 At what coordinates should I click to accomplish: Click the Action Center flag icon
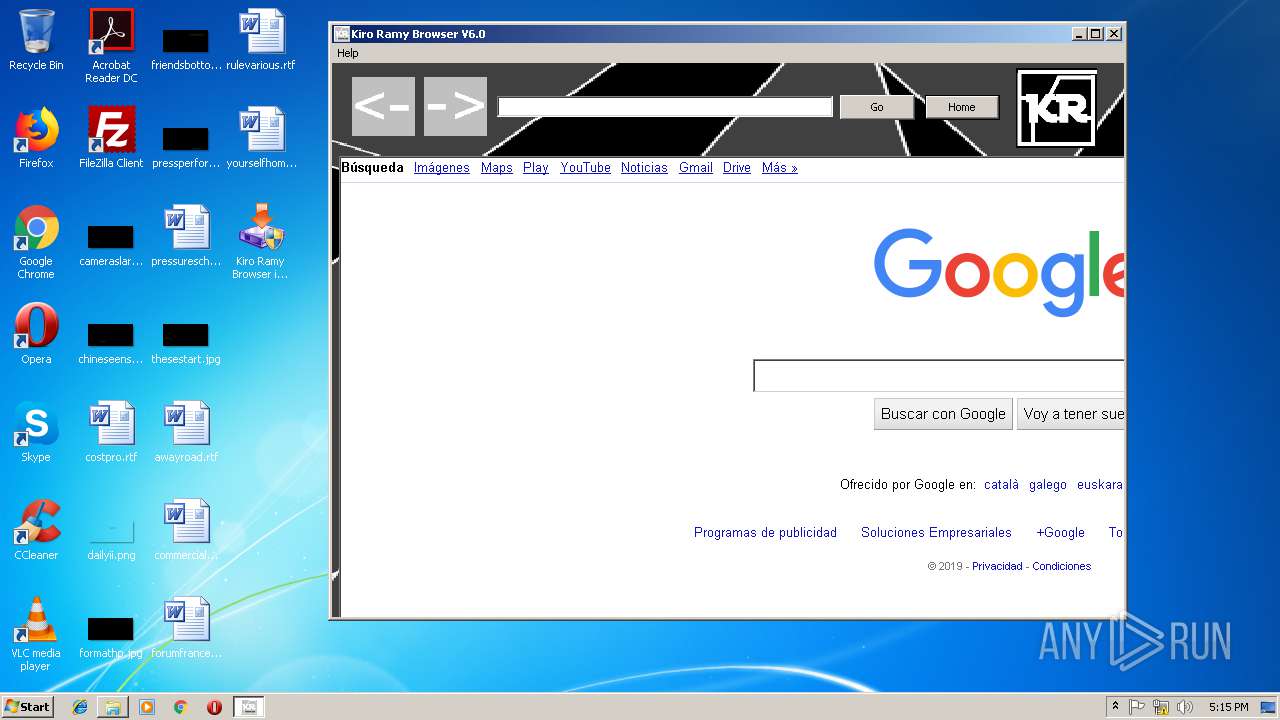click(1138, 707)
